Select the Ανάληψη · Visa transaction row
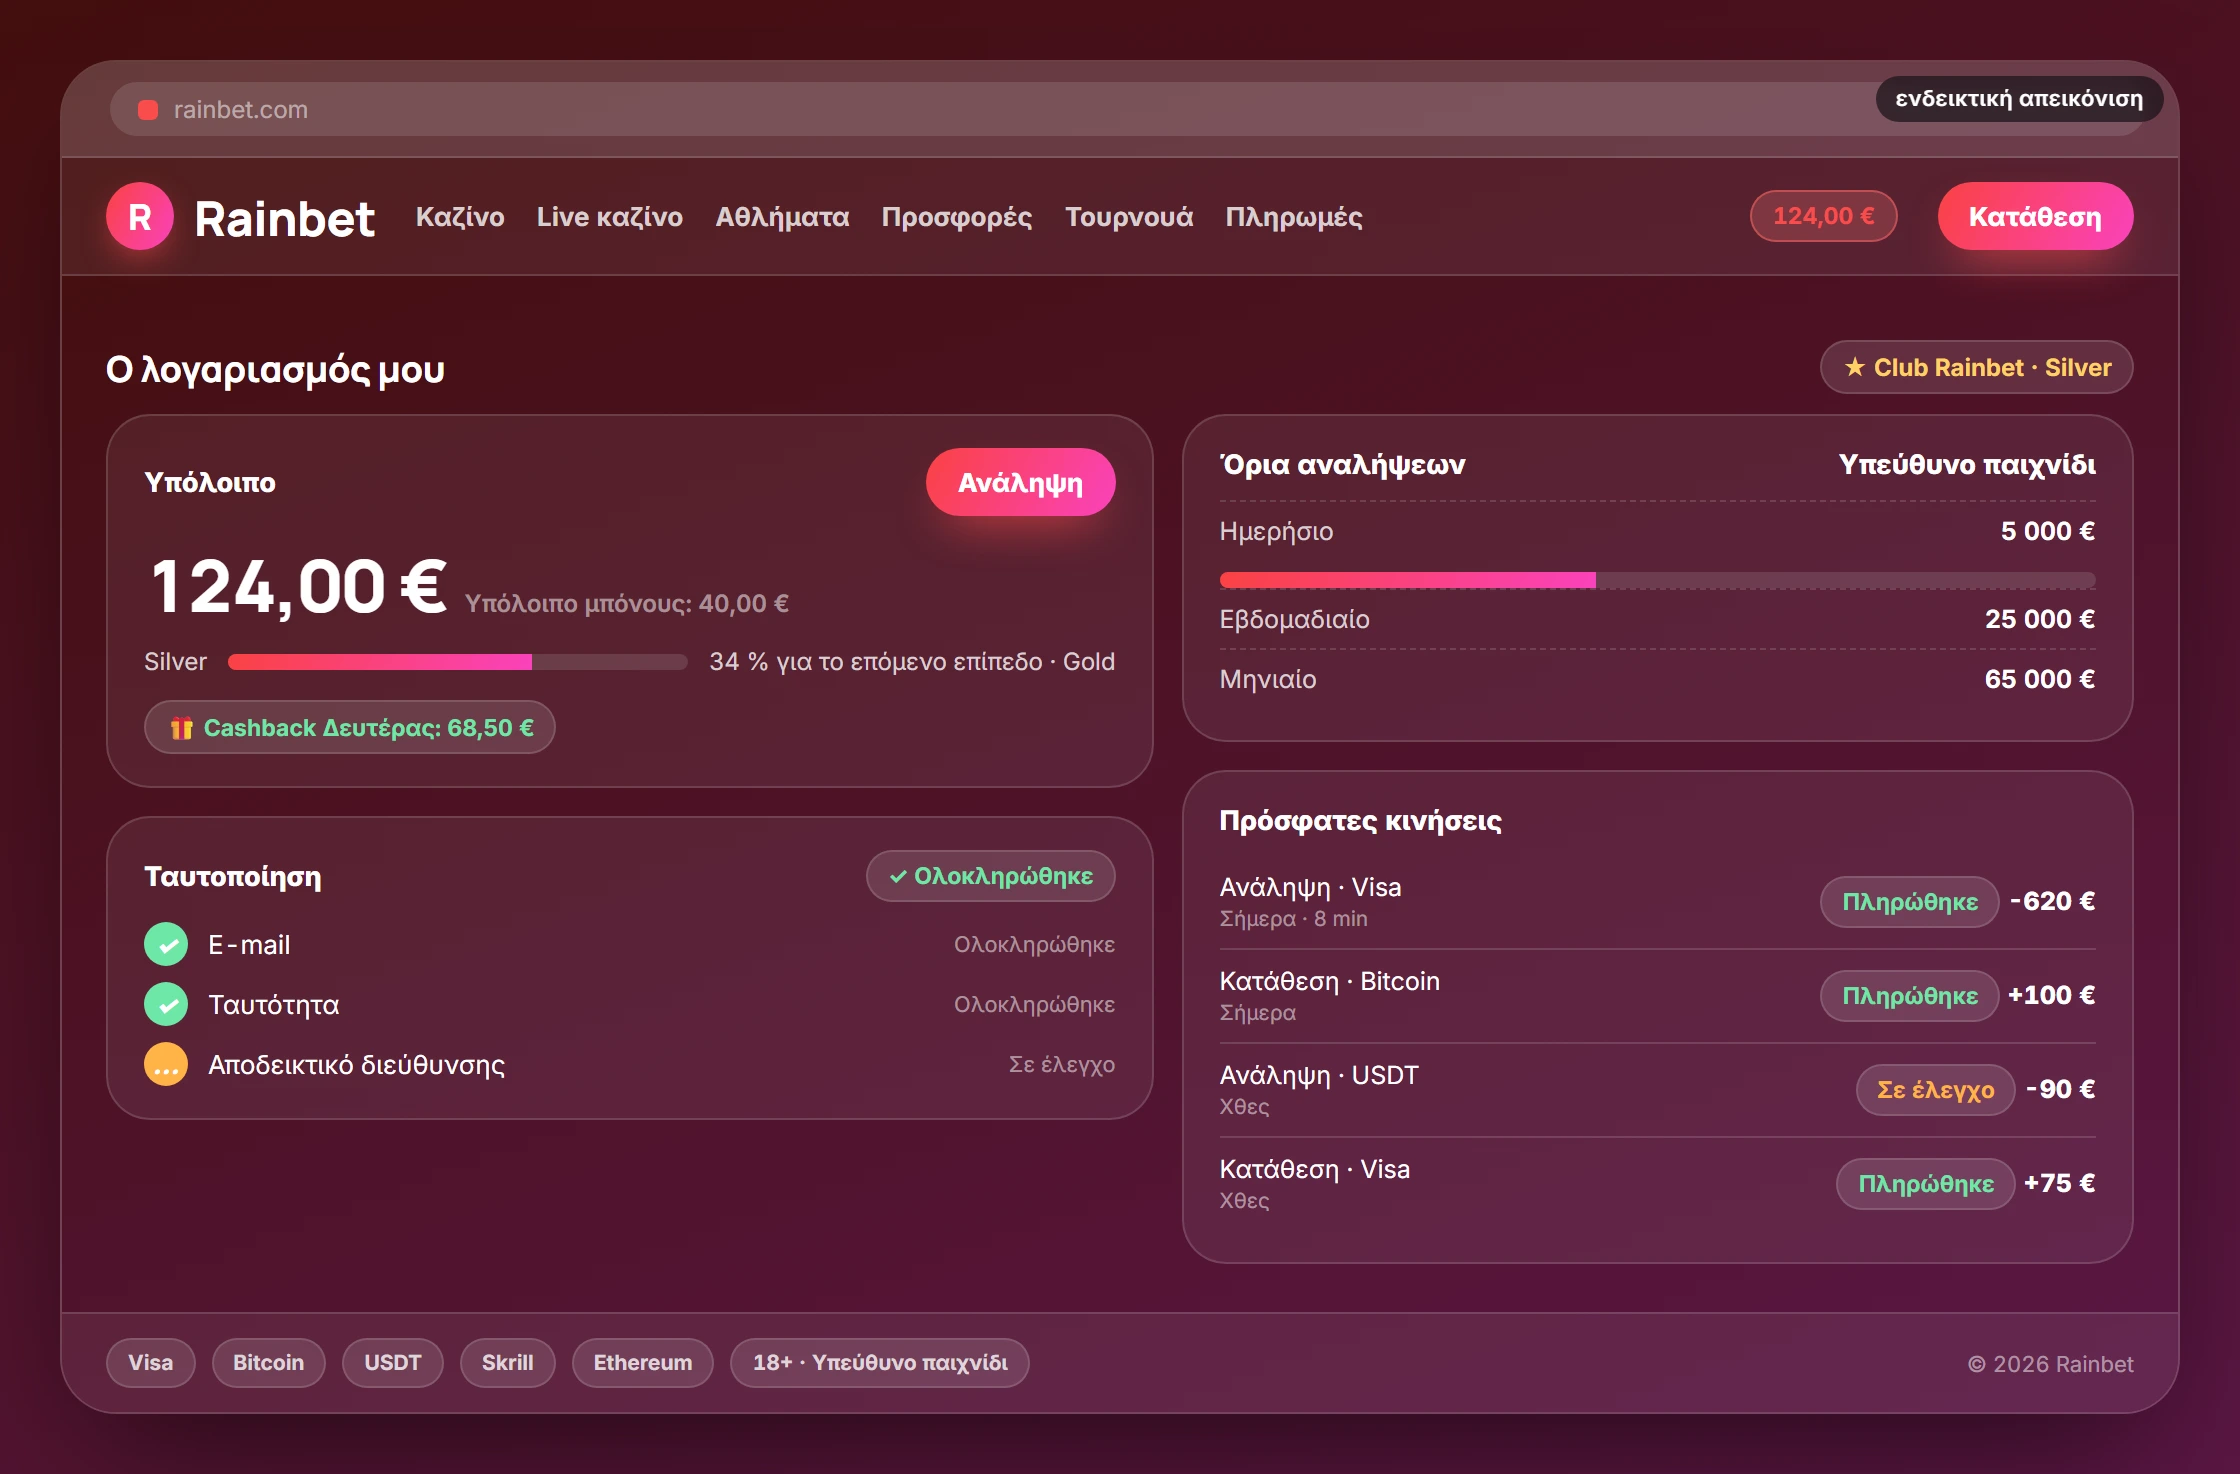The width and height of the screenshot is (2240, 1474). pos(1657,901)
